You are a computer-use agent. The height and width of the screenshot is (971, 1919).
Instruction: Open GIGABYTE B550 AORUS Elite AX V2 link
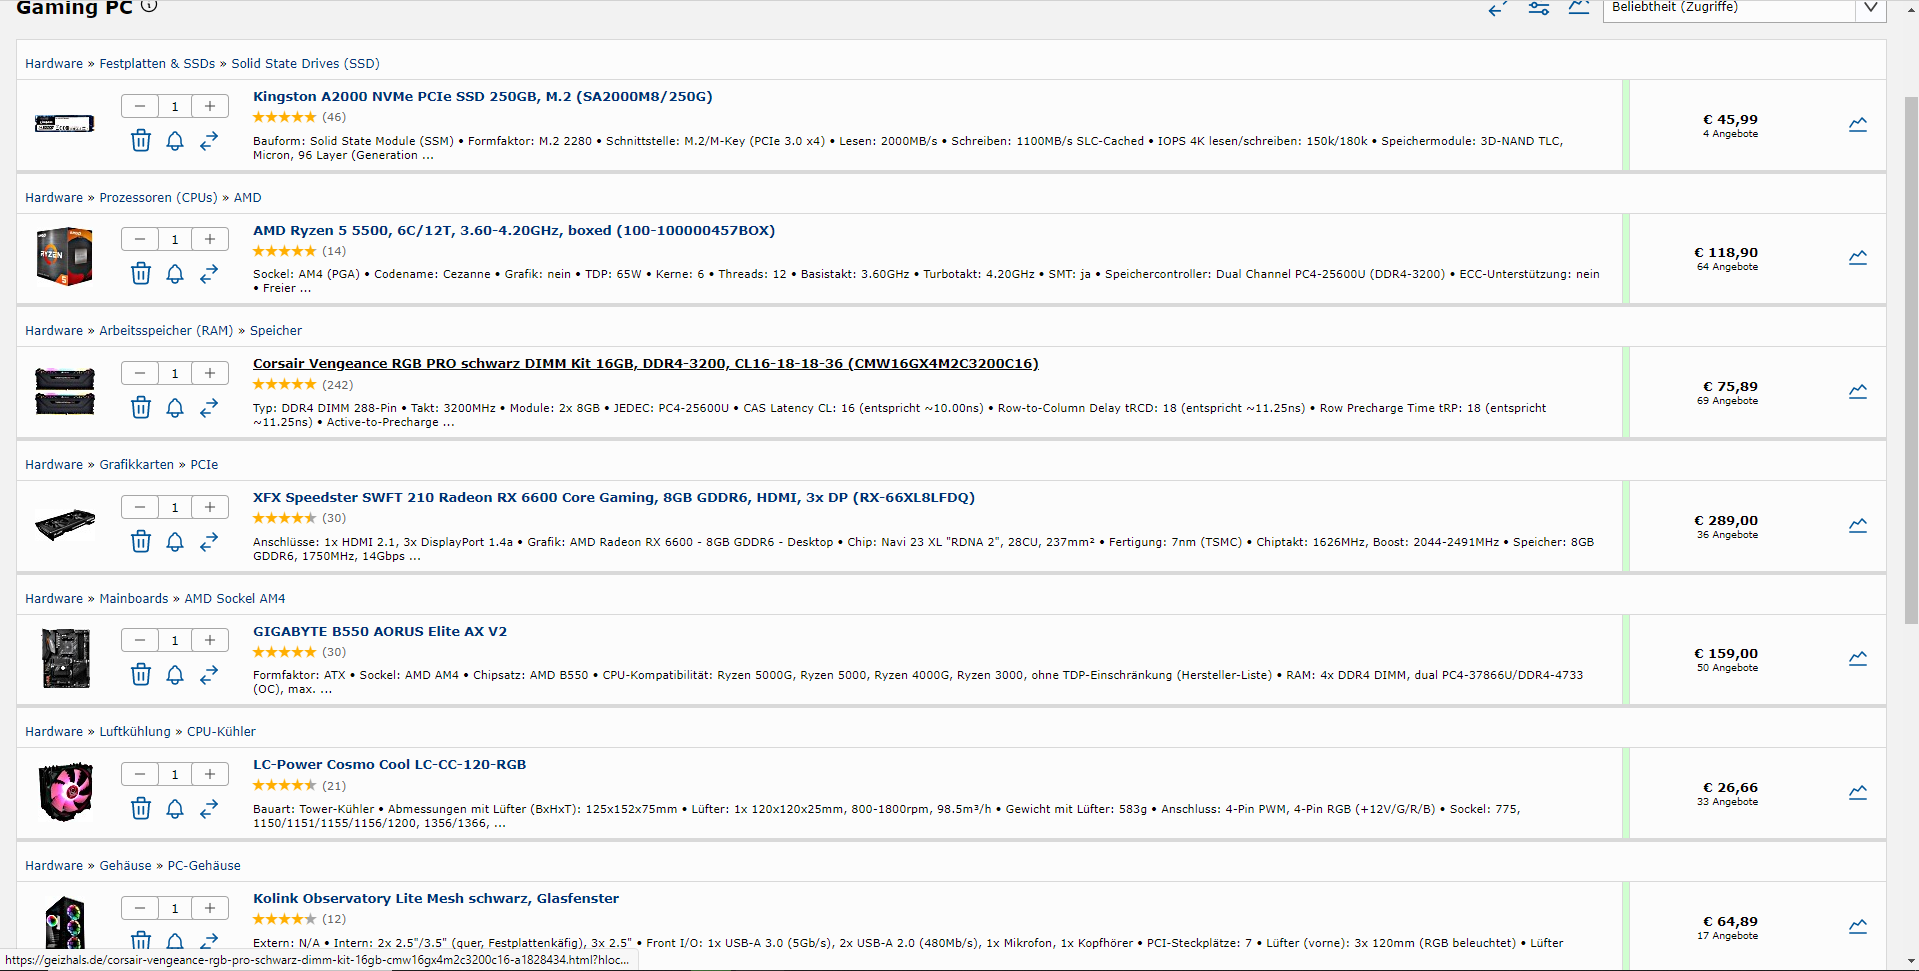(x=380, y=631)
